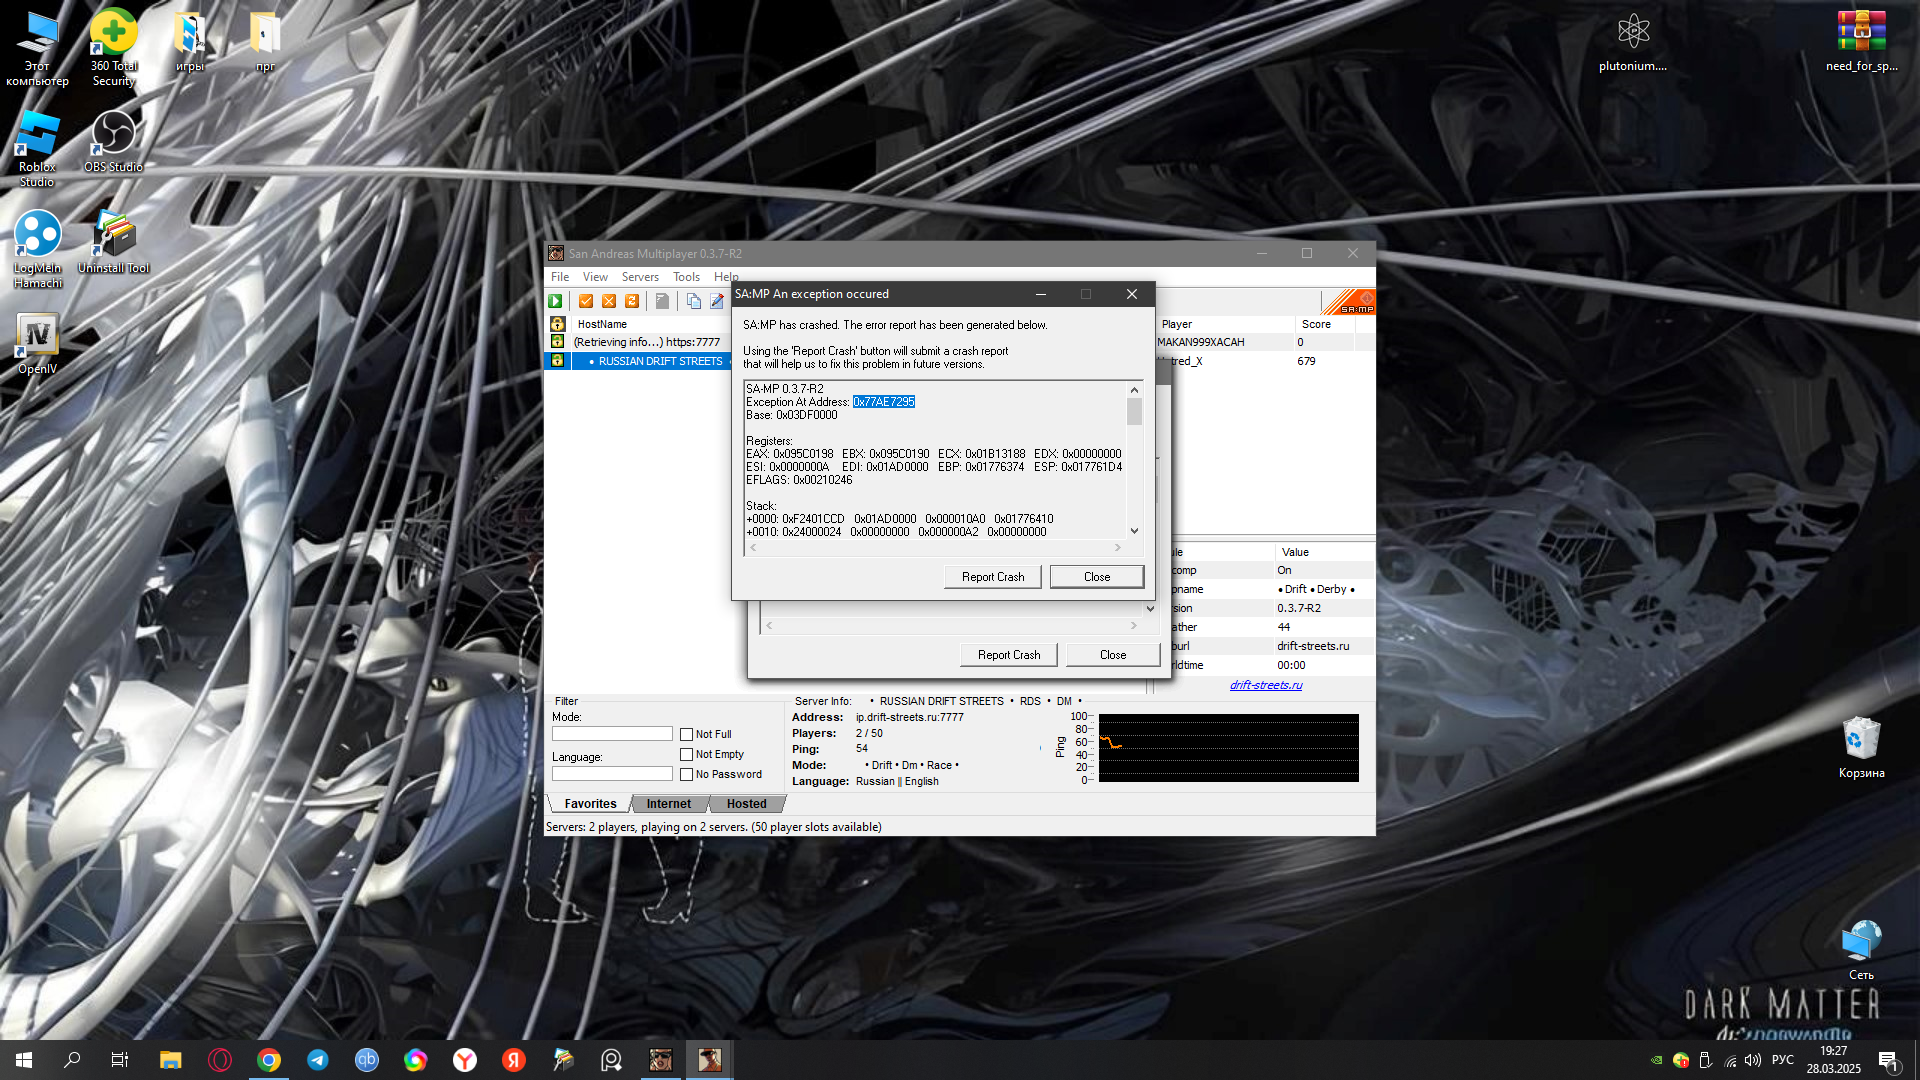This screenshot has width=1920, height=1080.
Task: Open Google Chrome from the taskbar
Action: [269, 1060]
